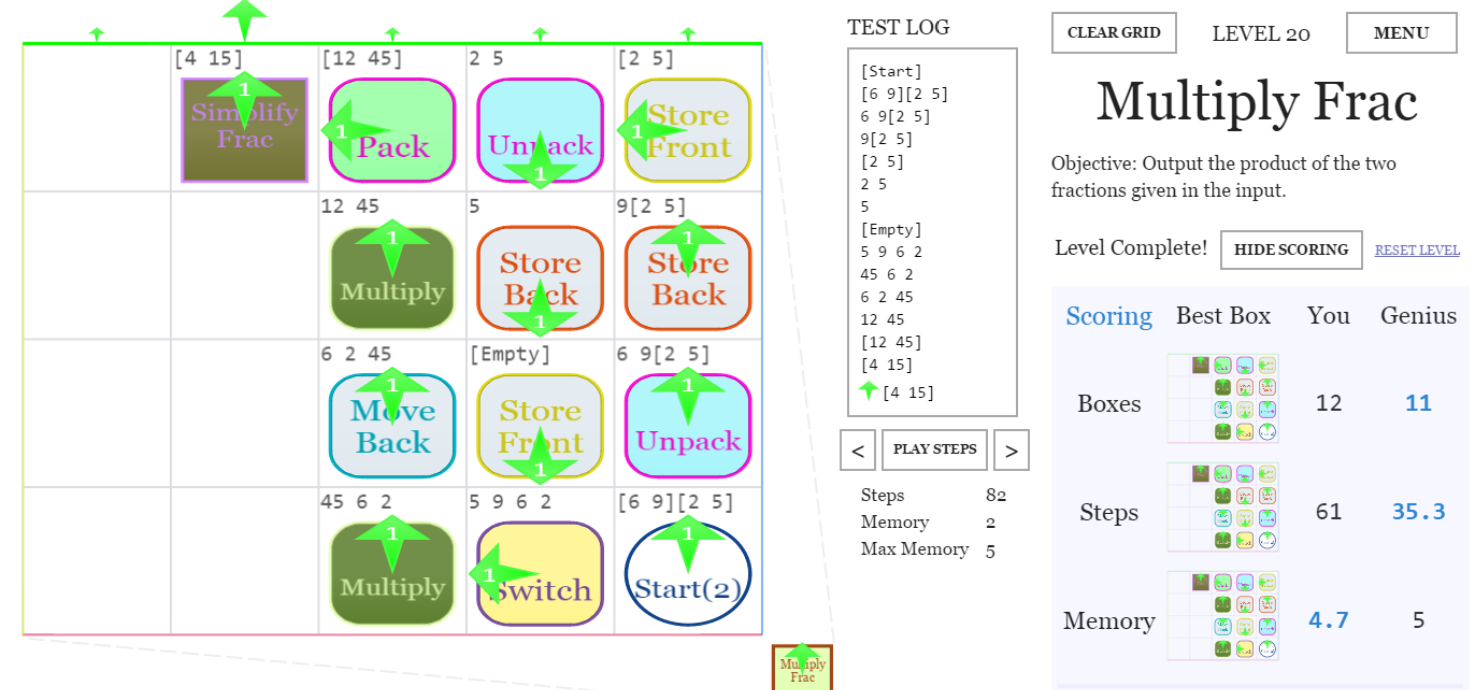Viewport: 1472px width, 690px height.
Task: Click the '5 9 6 2' test log entry
Action: click(891, 251)
